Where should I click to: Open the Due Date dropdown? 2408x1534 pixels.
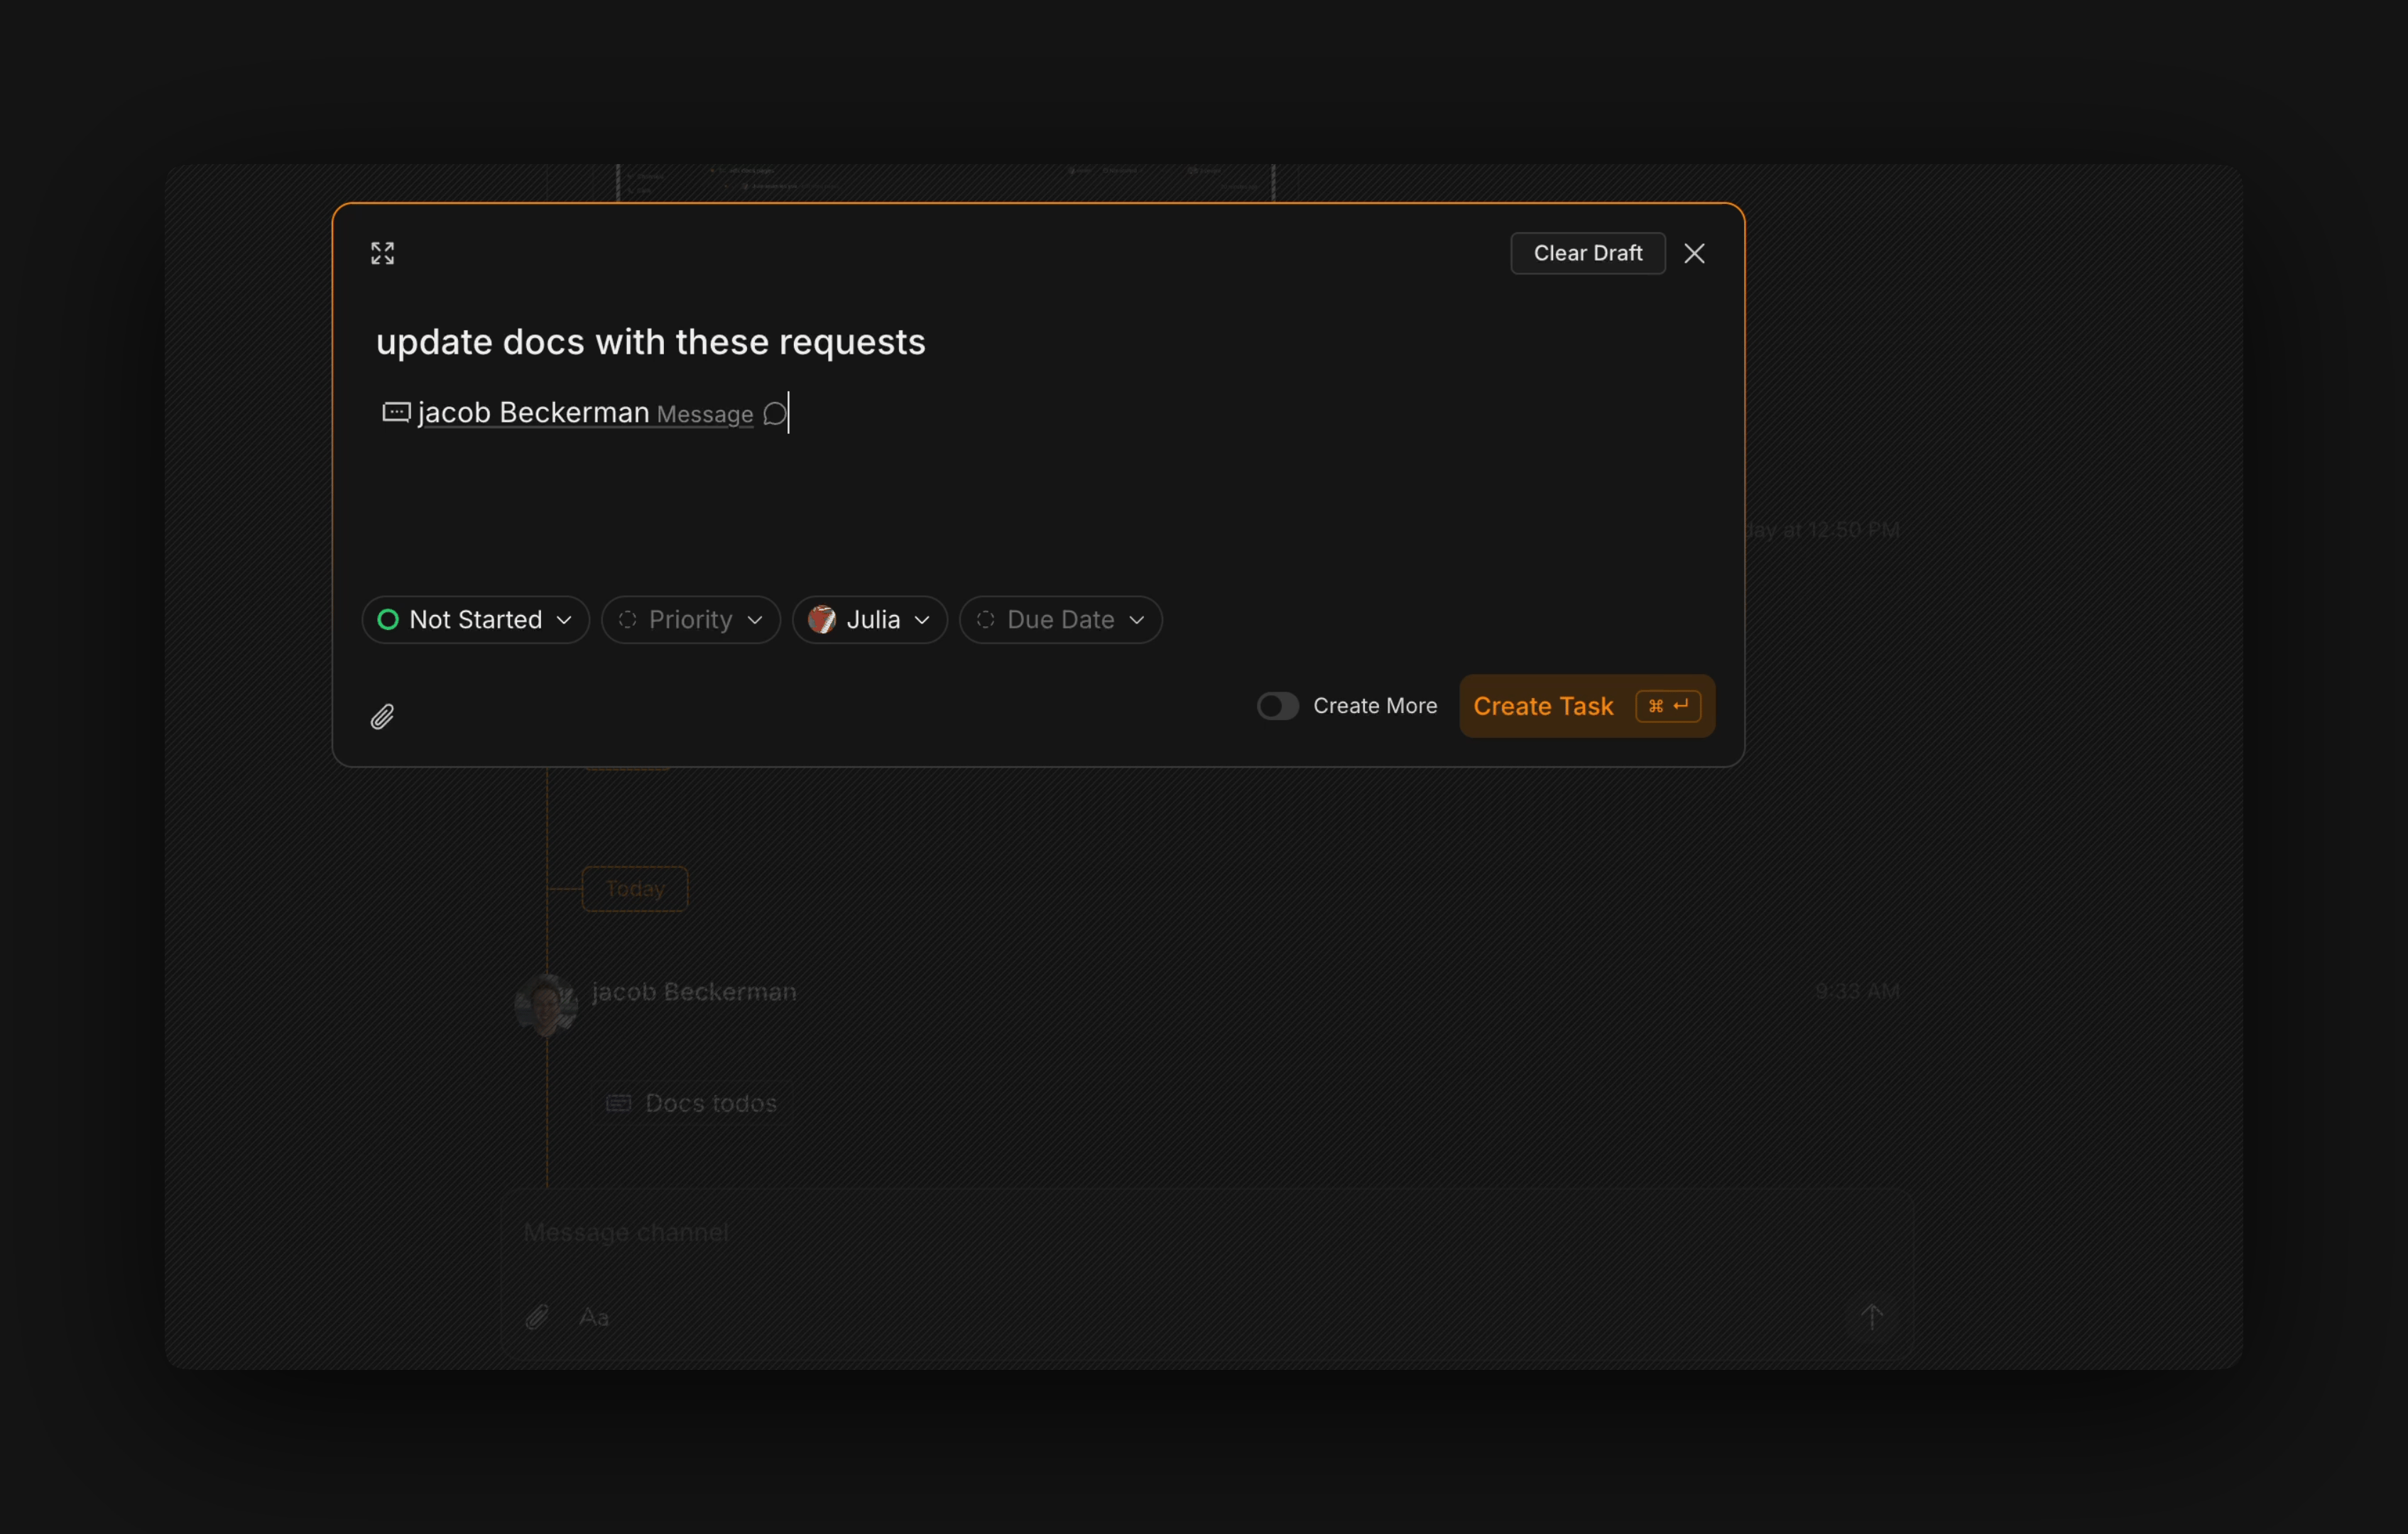1060,620
